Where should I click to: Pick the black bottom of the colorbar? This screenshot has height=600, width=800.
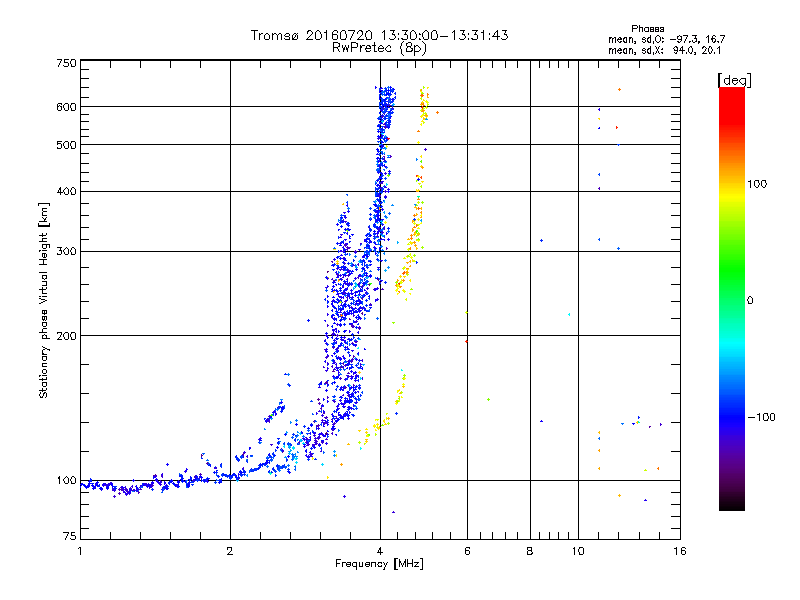point(732,503)
